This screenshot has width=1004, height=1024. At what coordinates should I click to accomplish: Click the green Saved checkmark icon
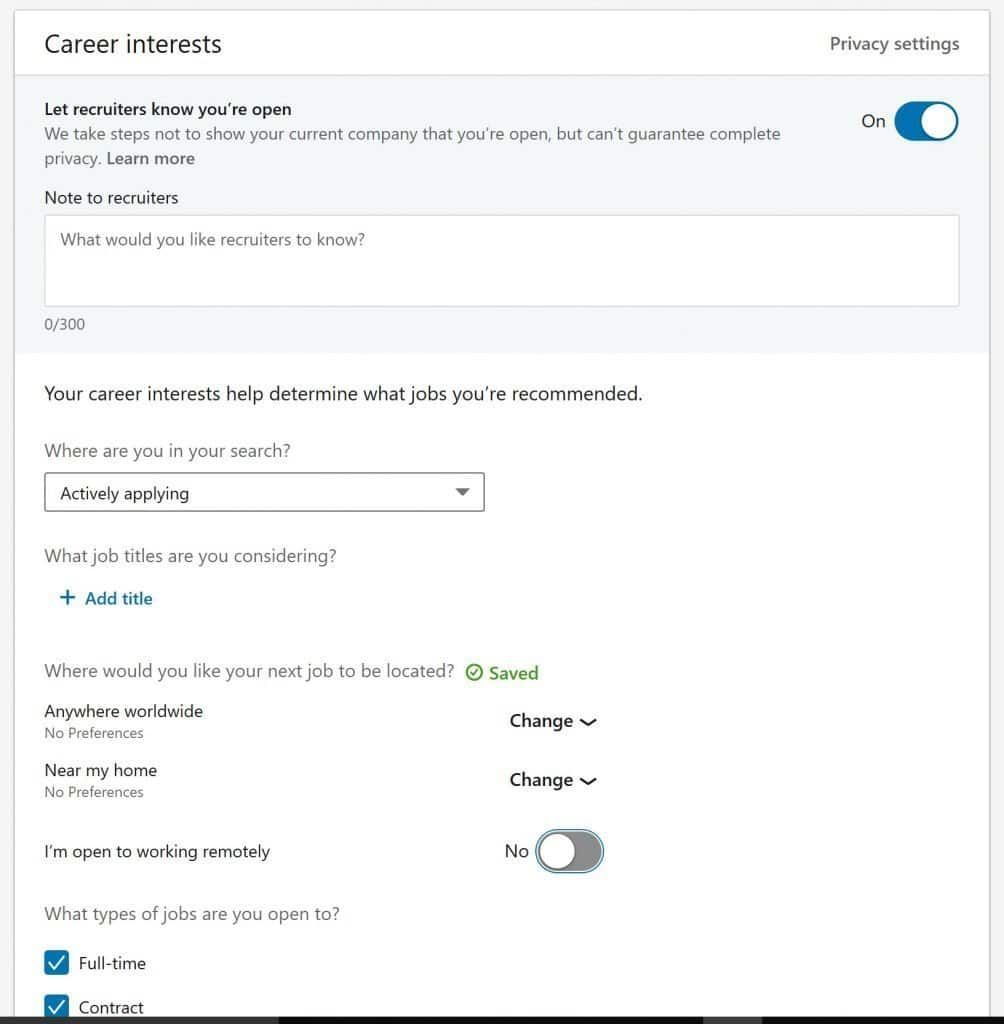pos(475,673)
